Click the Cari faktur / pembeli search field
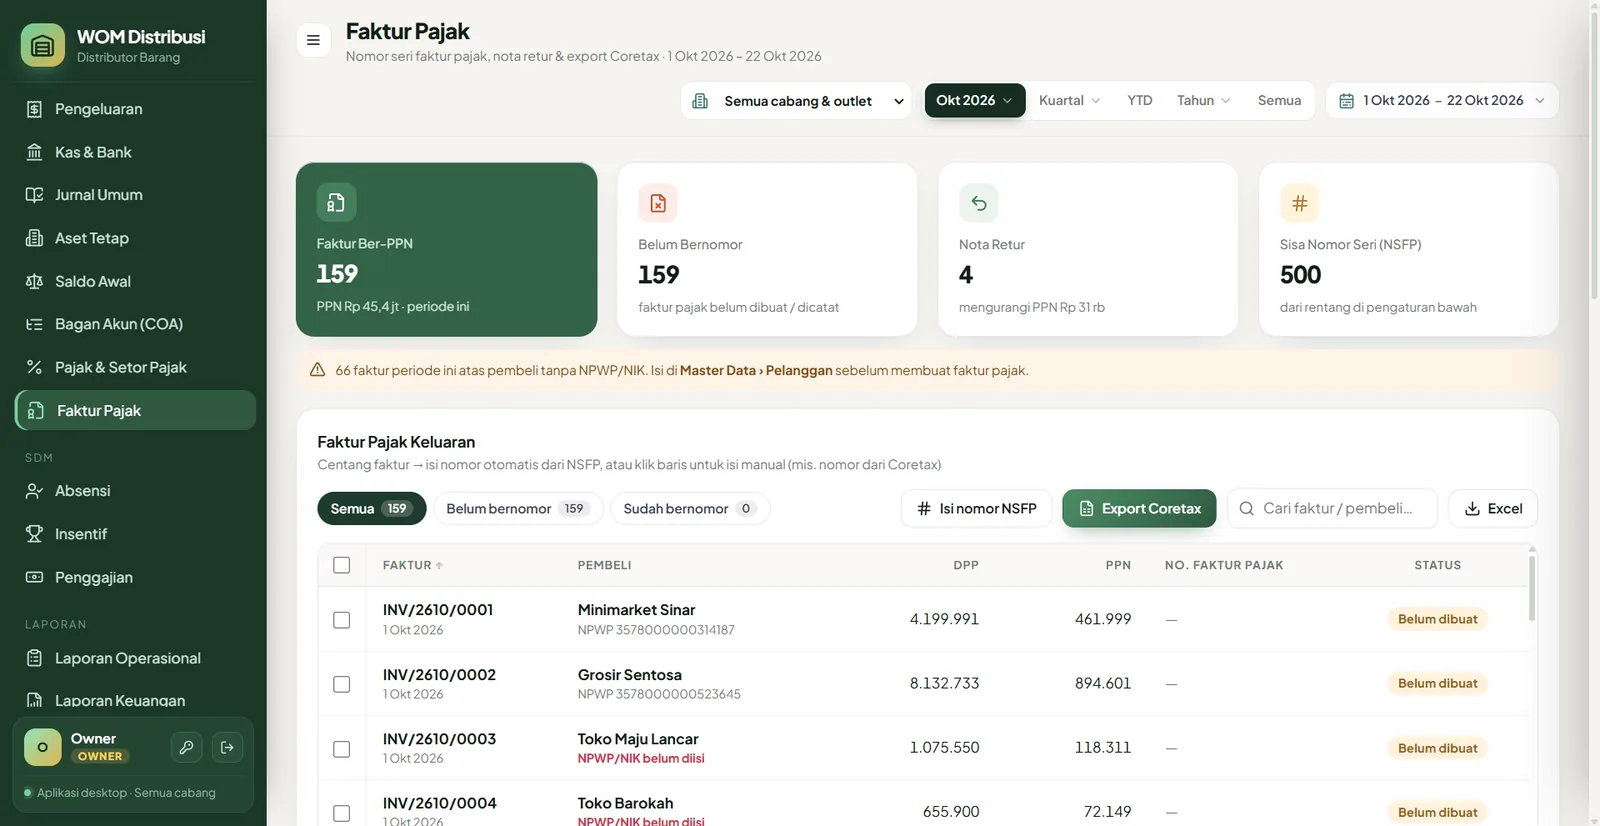 (1332, 508)
